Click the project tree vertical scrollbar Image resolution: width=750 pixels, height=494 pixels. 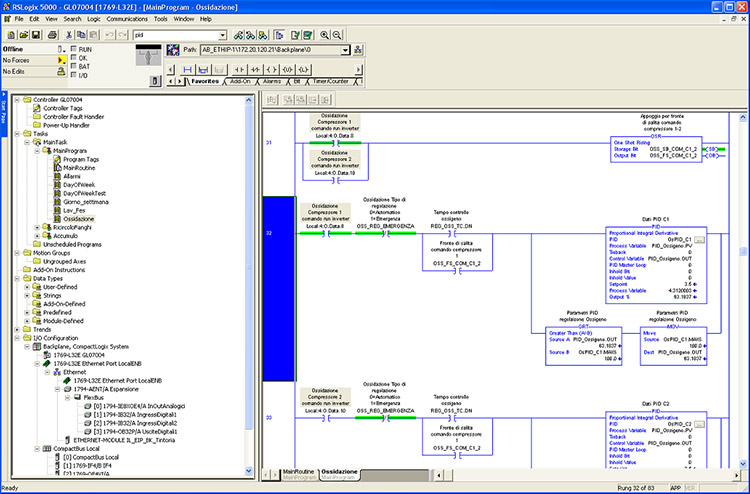click(x=249, y=285)
